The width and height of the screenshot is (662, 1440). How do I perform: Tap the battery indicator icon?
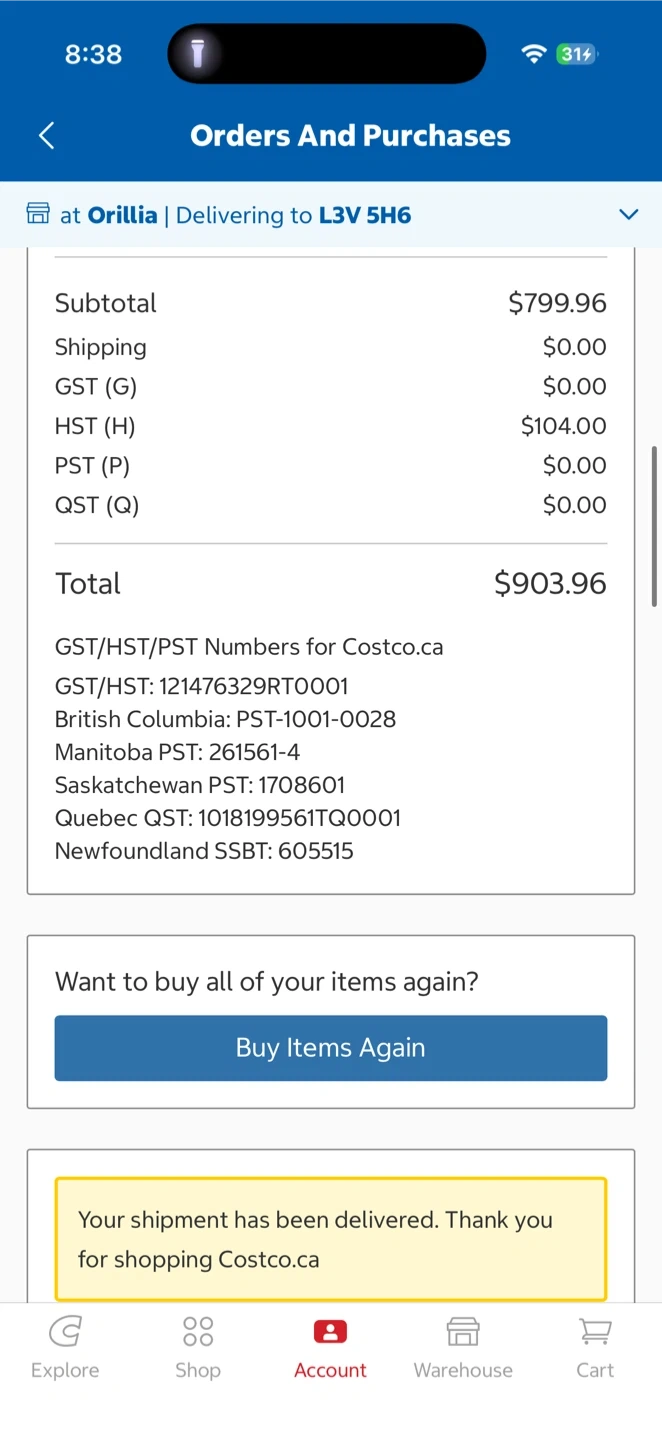(577, 54)
